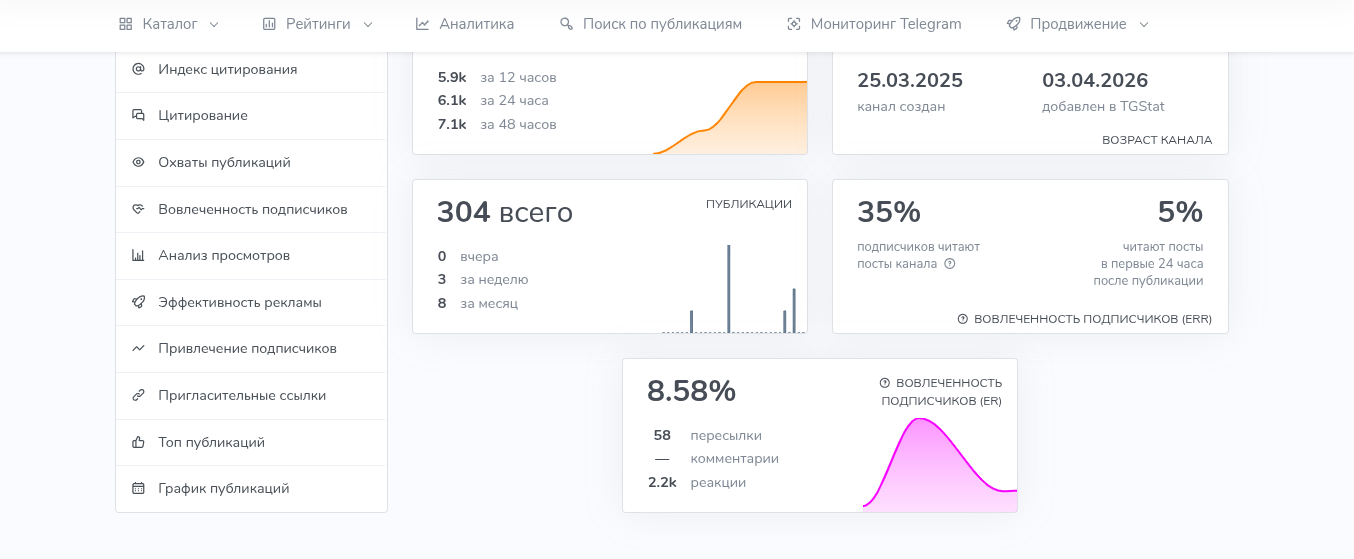
Task: Click the 7.1k за 48 часов row
Action: [497, 125]
